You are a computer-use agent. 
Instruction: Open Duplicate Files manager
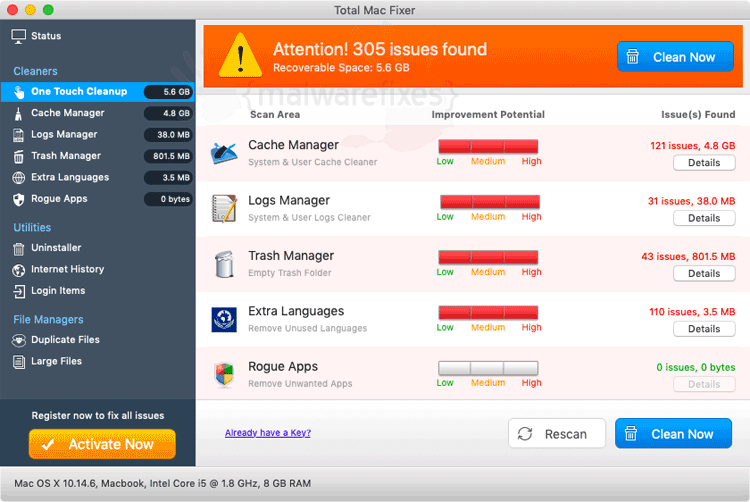click(98, 339)
